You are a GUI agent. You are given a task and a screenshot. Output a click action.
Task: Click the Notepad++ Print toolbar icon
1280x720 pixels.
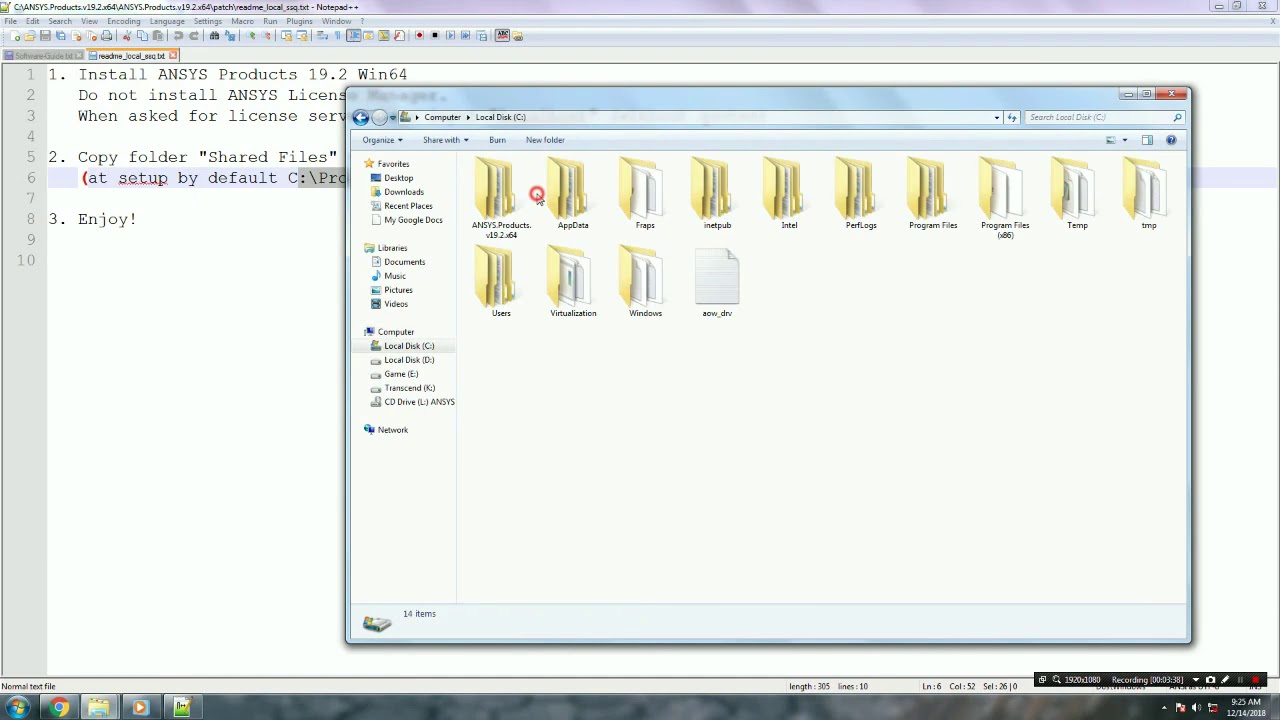(x=107, y=36)
